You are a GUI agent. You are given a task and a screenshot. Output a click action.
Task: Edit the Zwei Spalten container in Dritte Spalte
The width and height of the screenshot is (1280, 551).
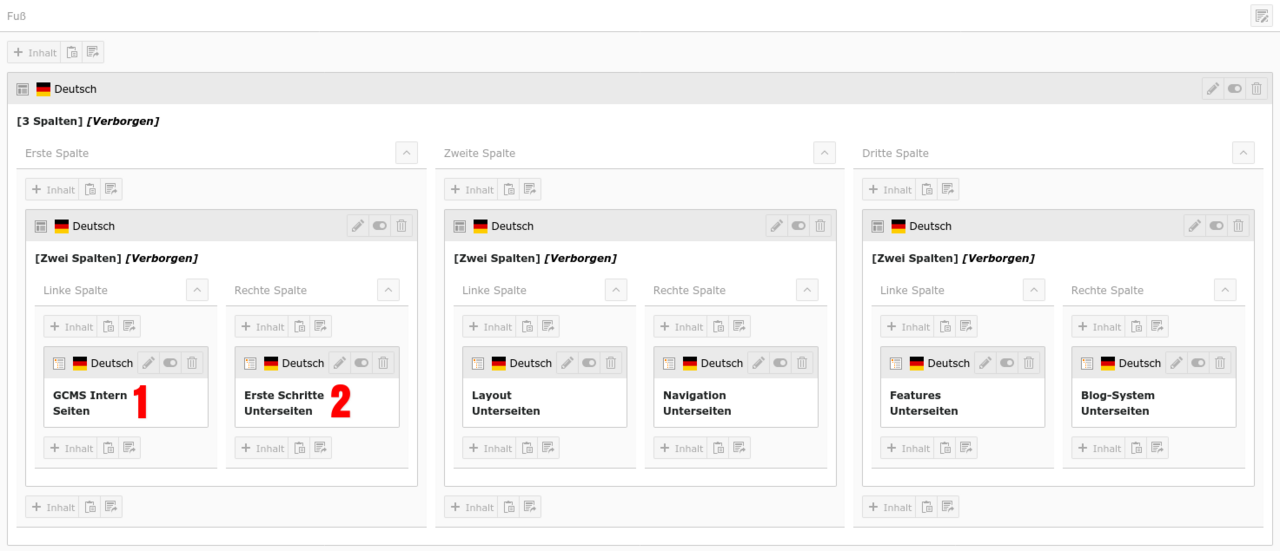click(x=1195, y=226)
